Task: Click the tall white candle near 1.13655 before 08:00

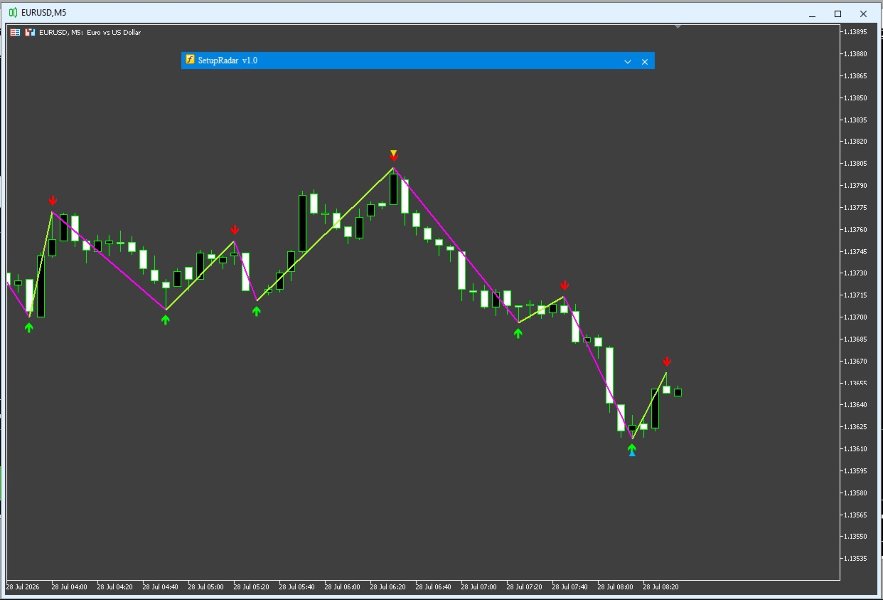Action: (x=609, y=375)
